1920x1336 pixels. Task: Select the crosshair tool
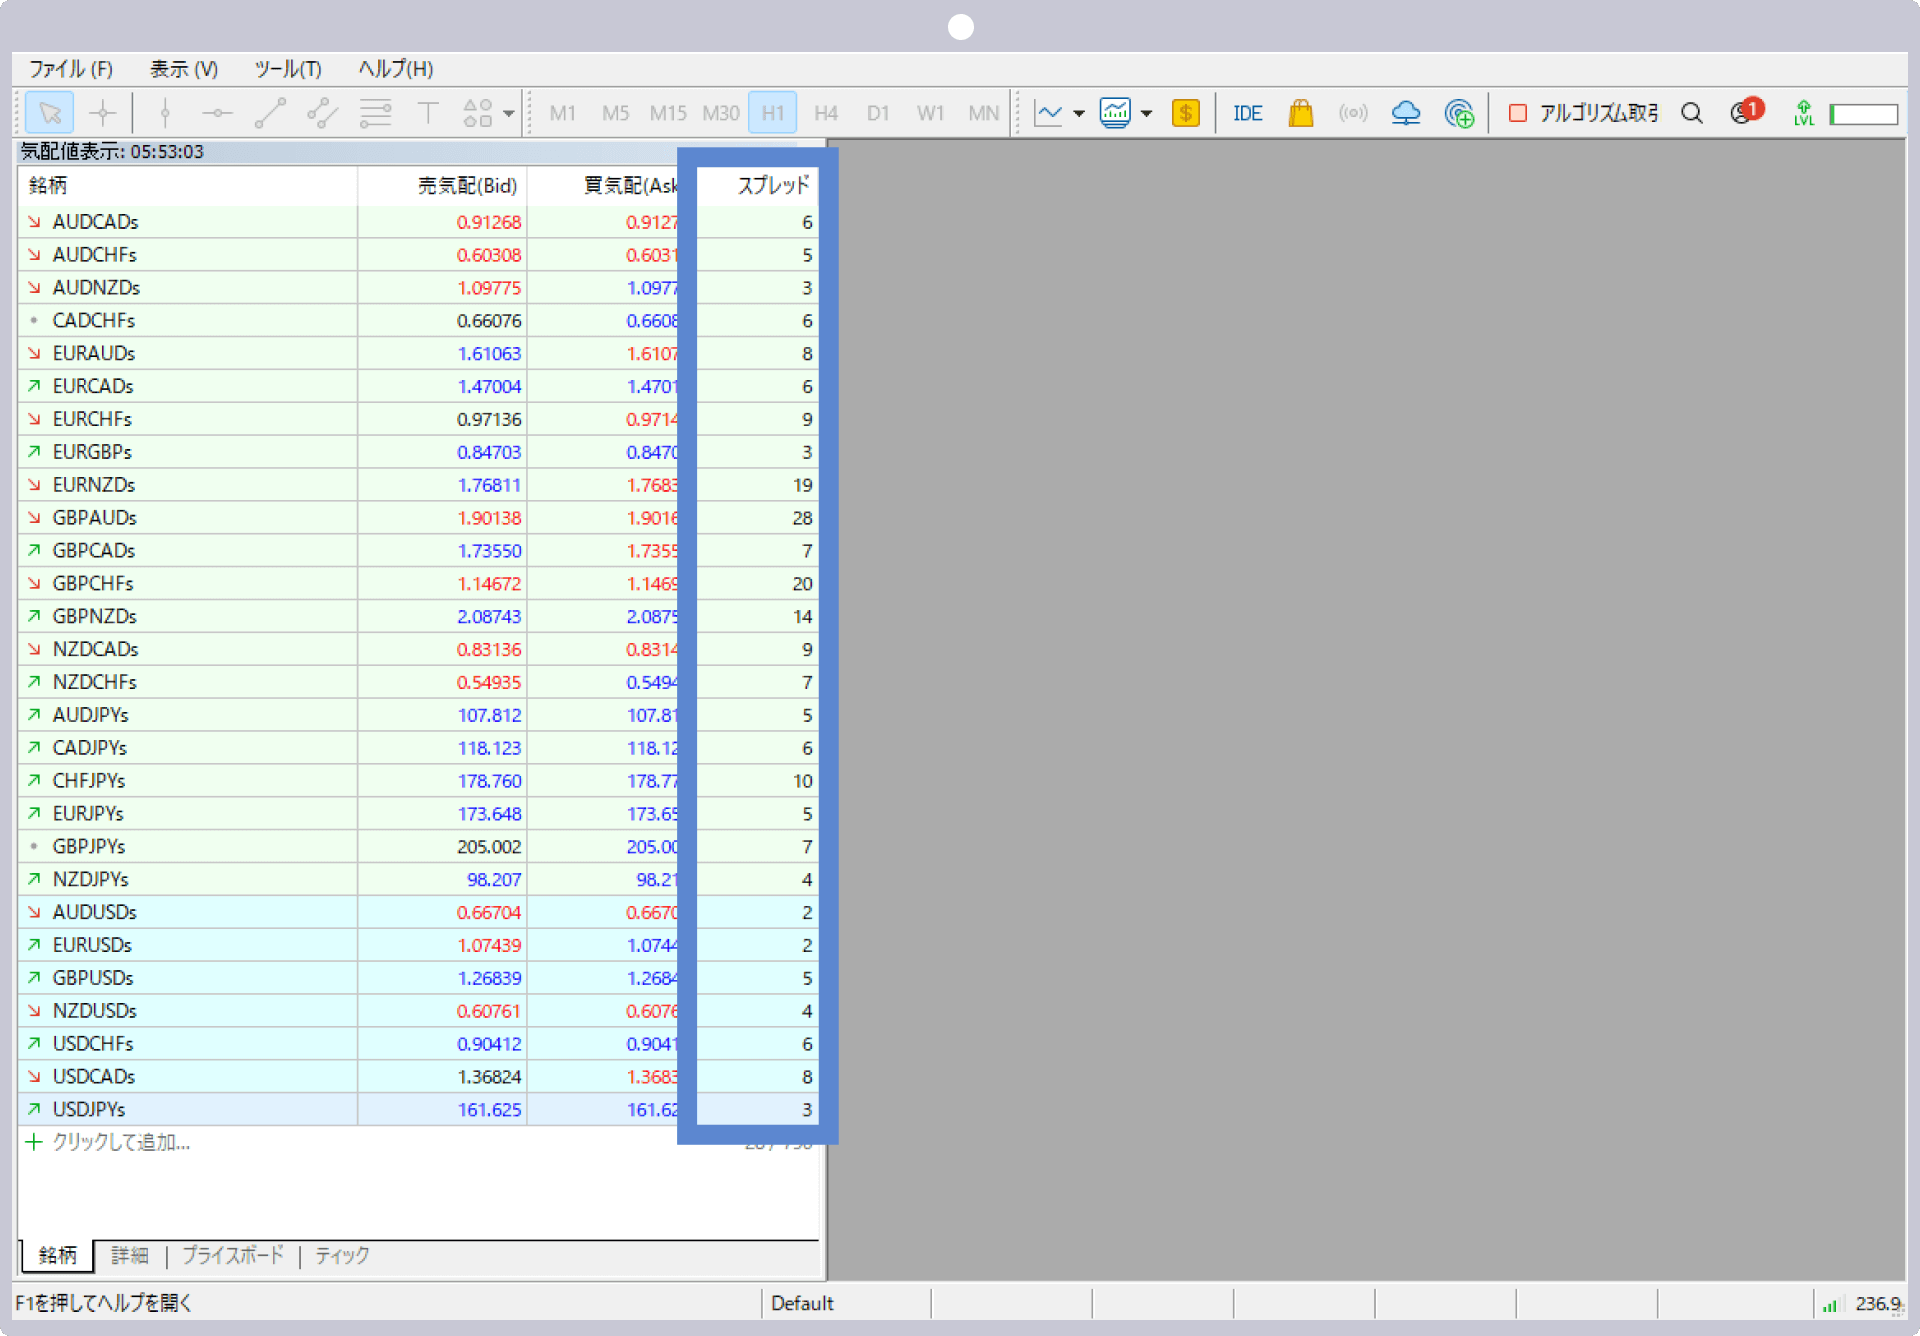click(103, 113)
